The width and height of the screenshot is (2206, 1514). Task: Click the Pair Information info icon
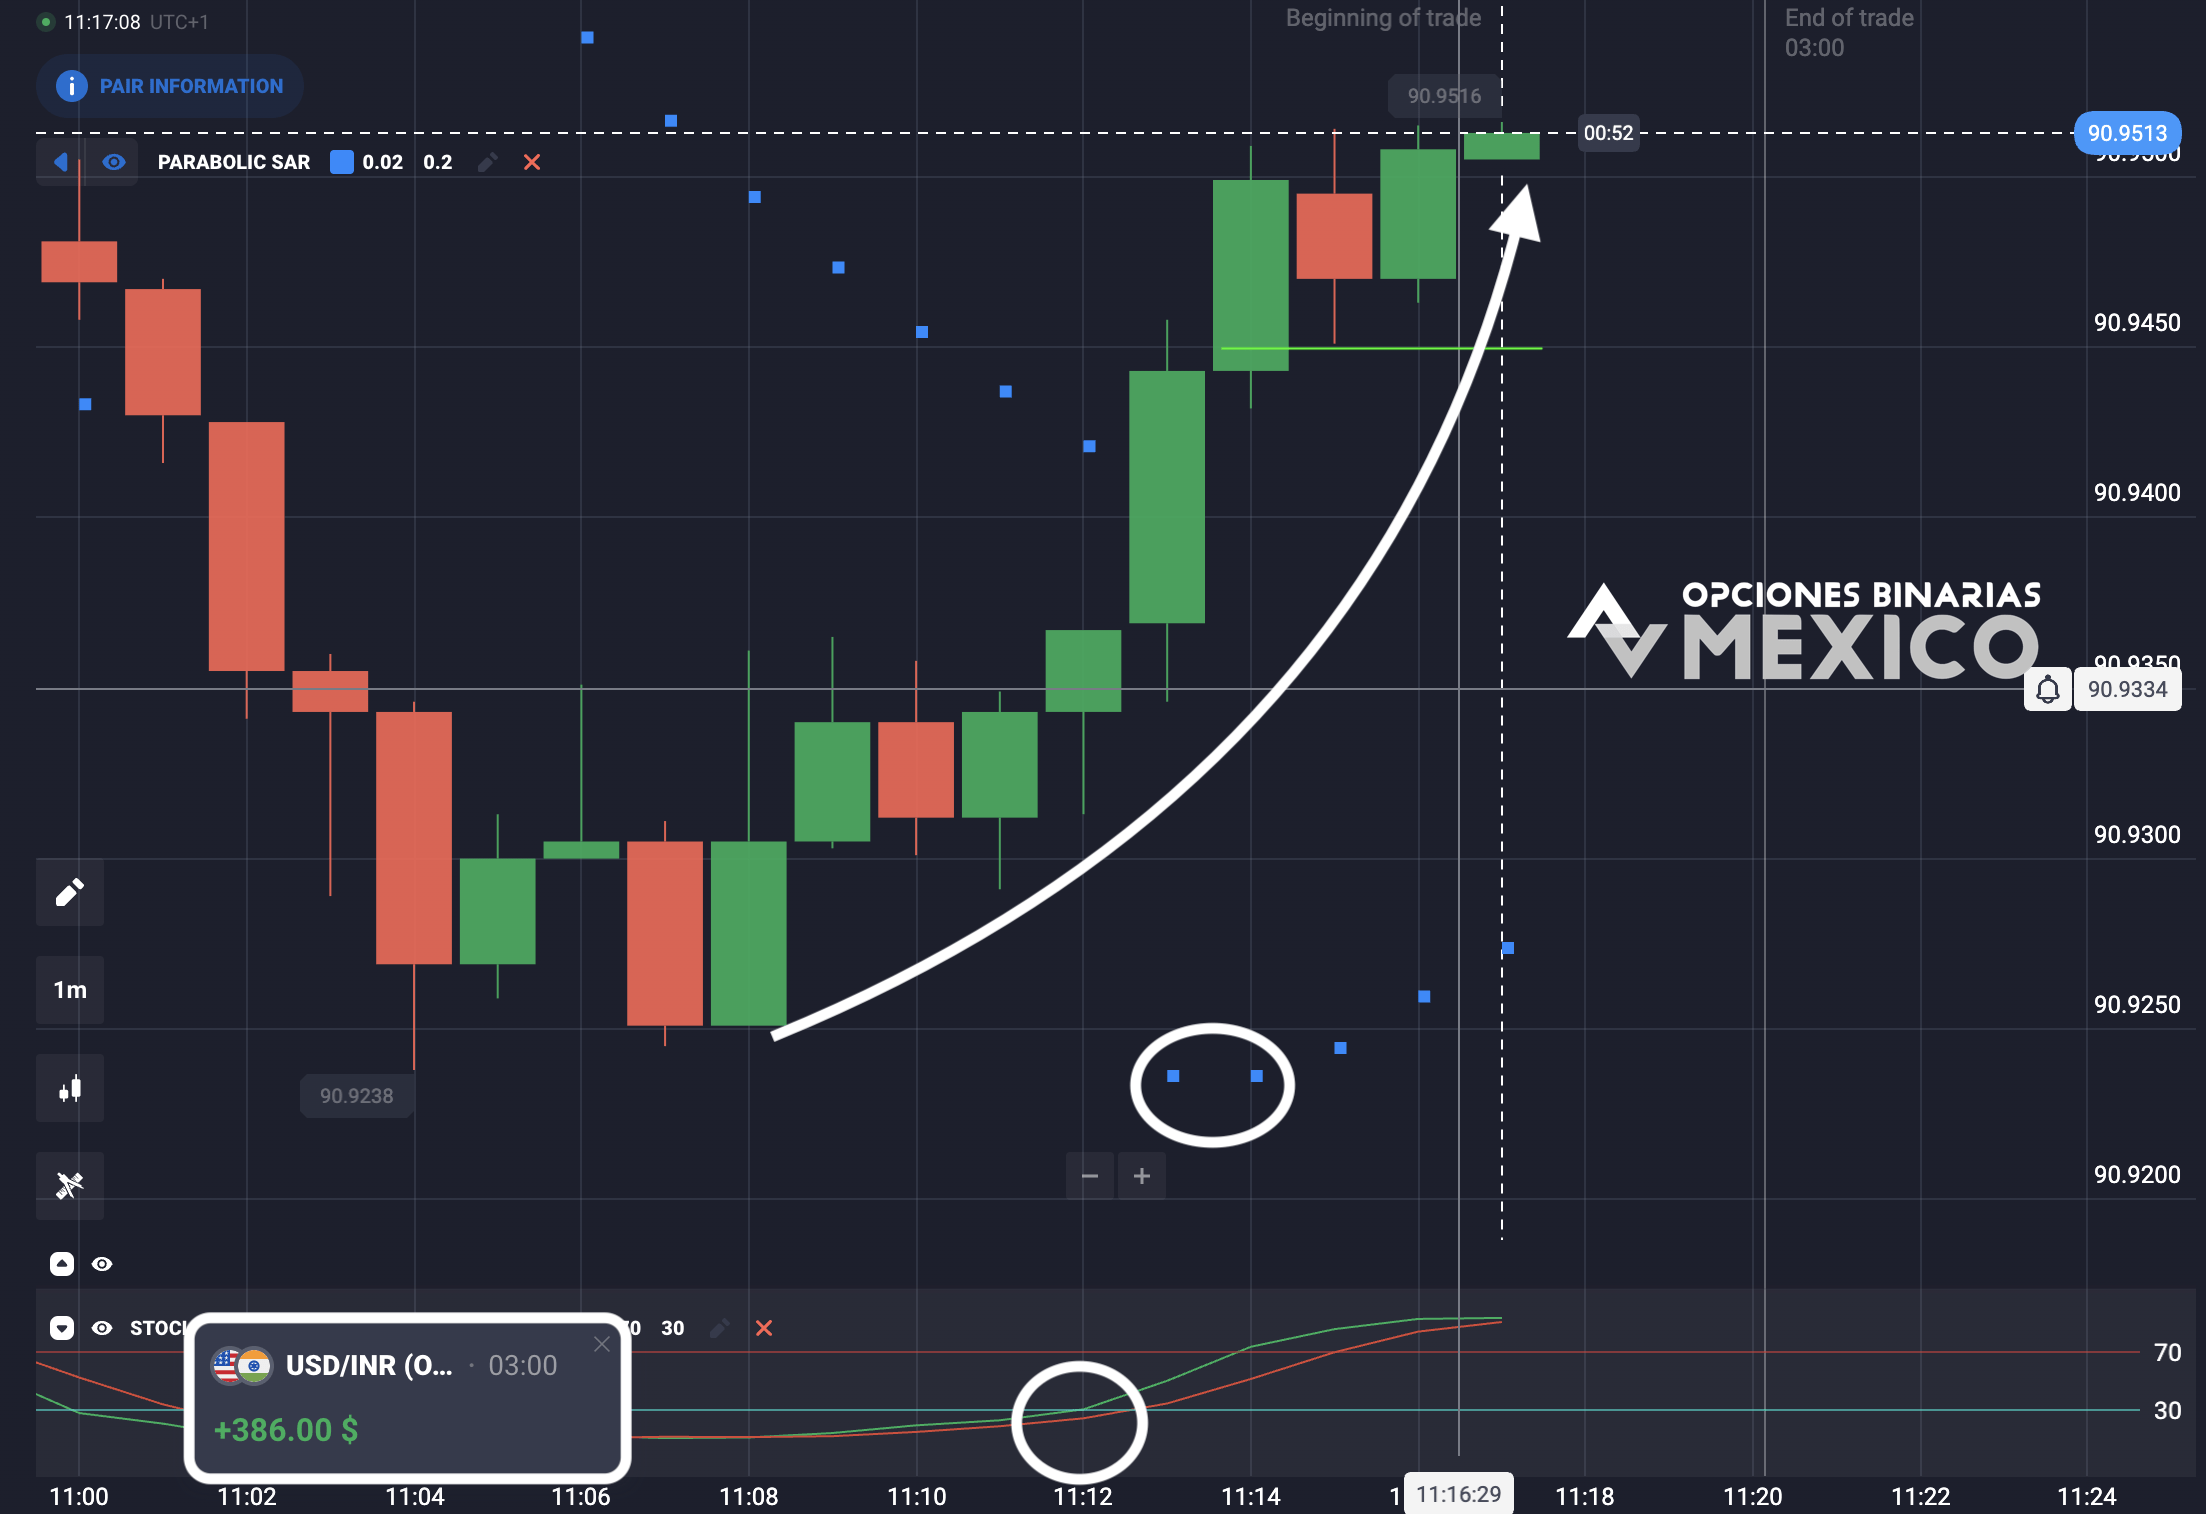(71, 86)
